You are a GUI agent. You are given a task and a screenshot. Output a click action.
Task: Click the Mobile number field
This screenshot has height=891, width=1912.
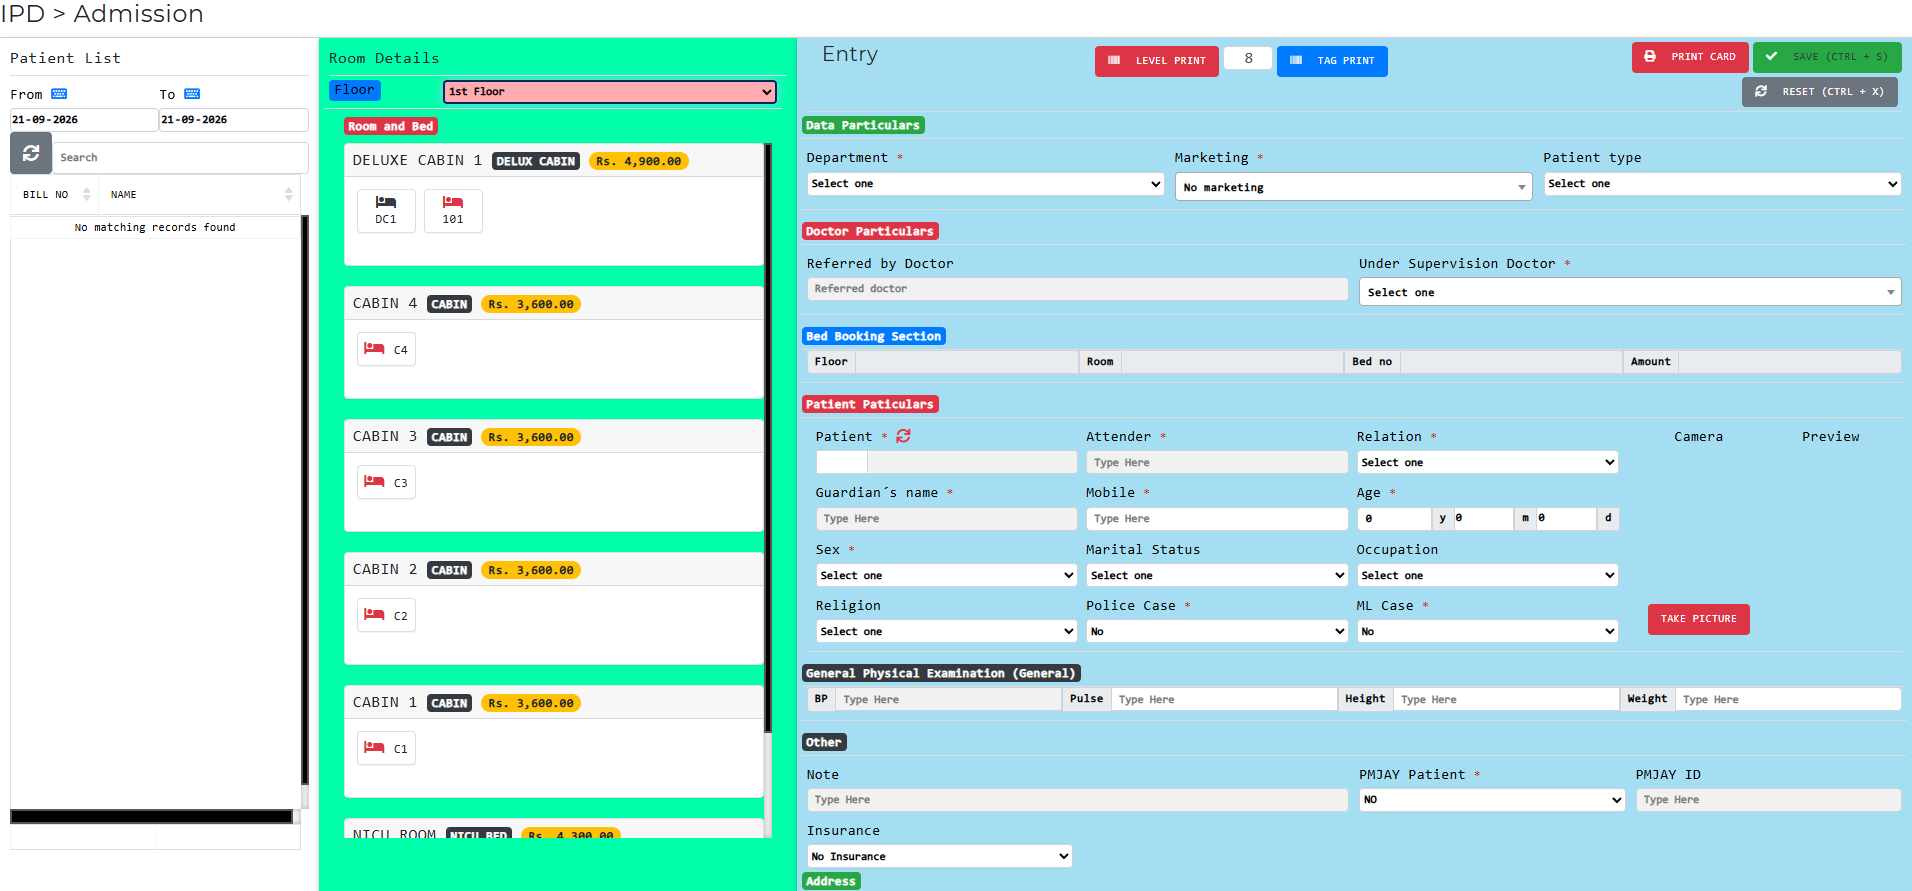tap(1217, 519)
